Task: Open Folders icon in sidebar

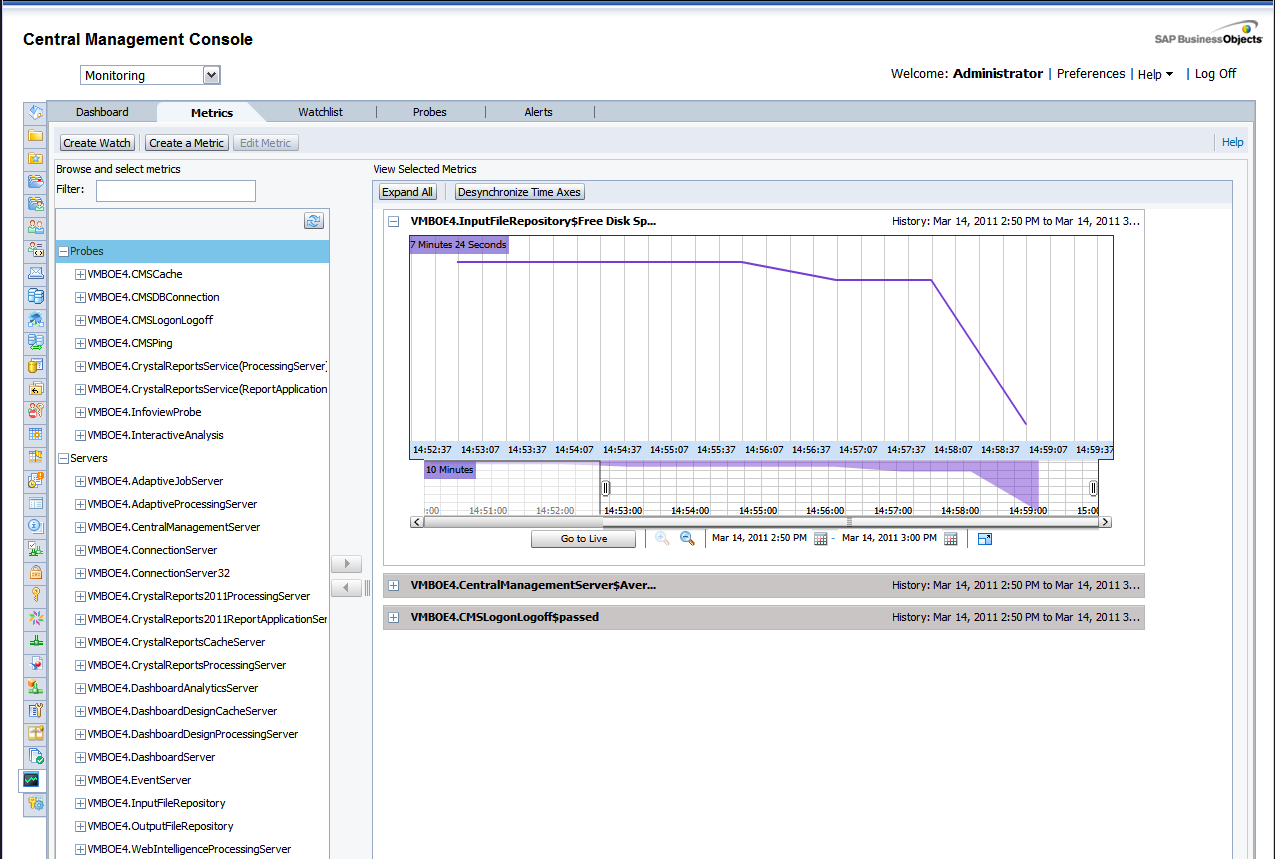Action: [35, 135]
